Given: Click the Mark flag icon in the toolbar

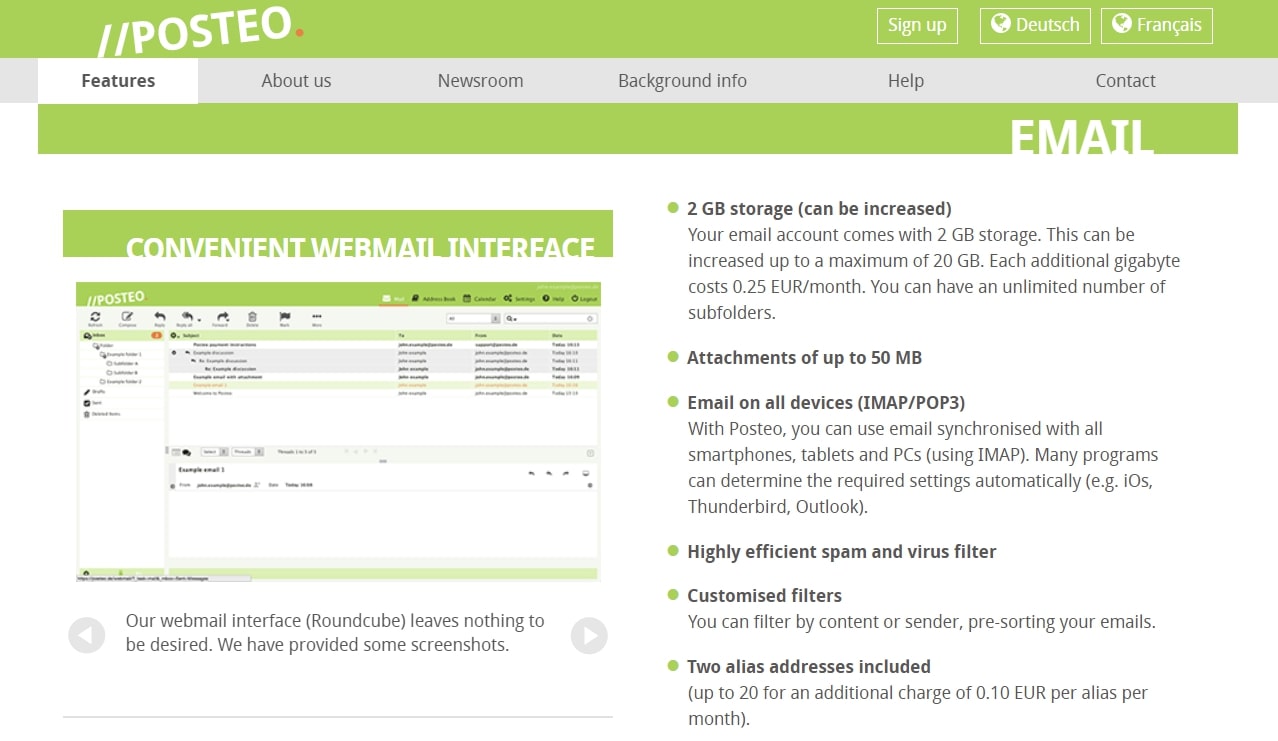Looking at the screenshot, I should (285, 315).
